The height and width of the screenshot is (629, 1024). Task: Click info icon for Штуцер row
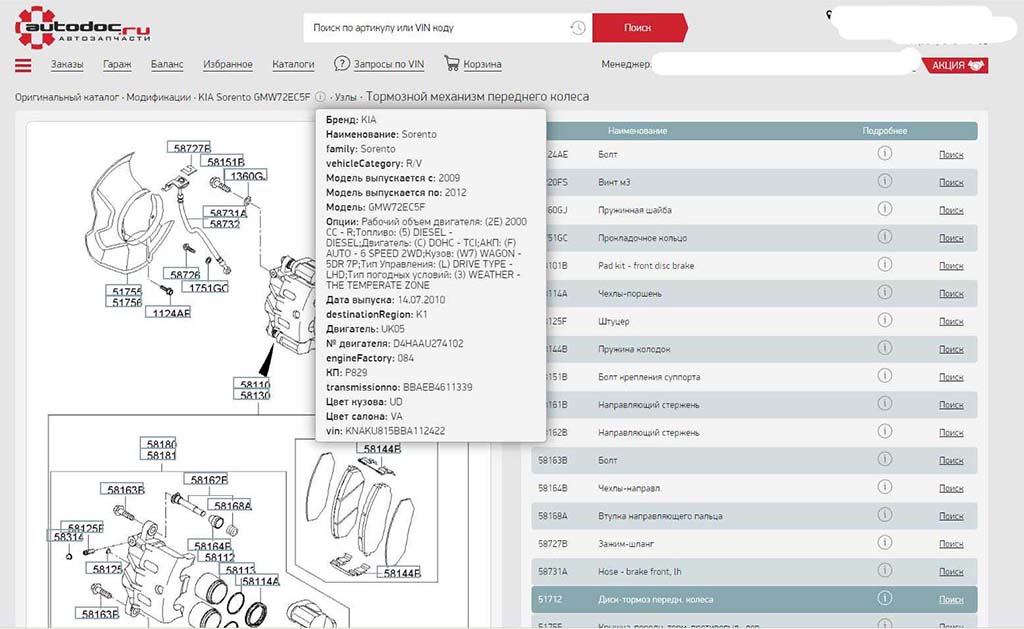click(x=884, y=321)
